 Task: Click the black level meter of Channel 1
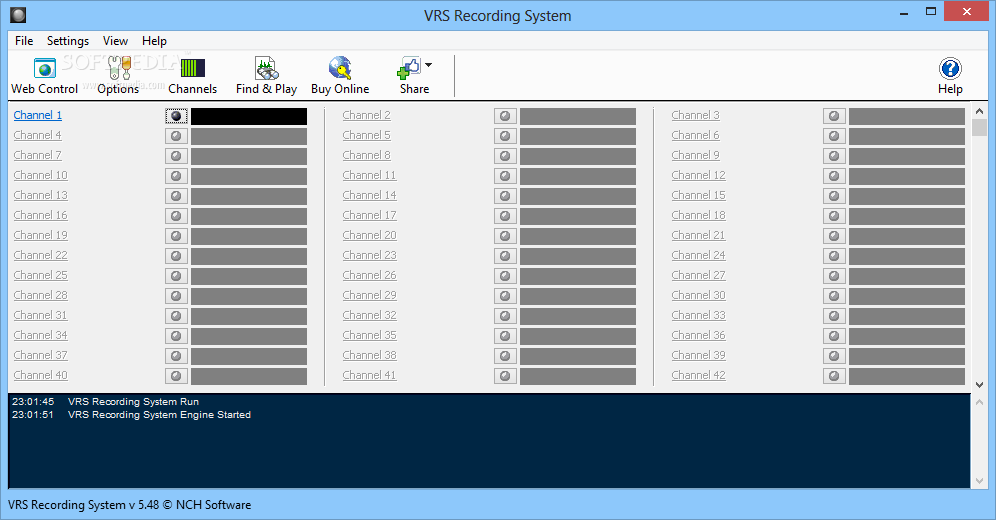249,116
